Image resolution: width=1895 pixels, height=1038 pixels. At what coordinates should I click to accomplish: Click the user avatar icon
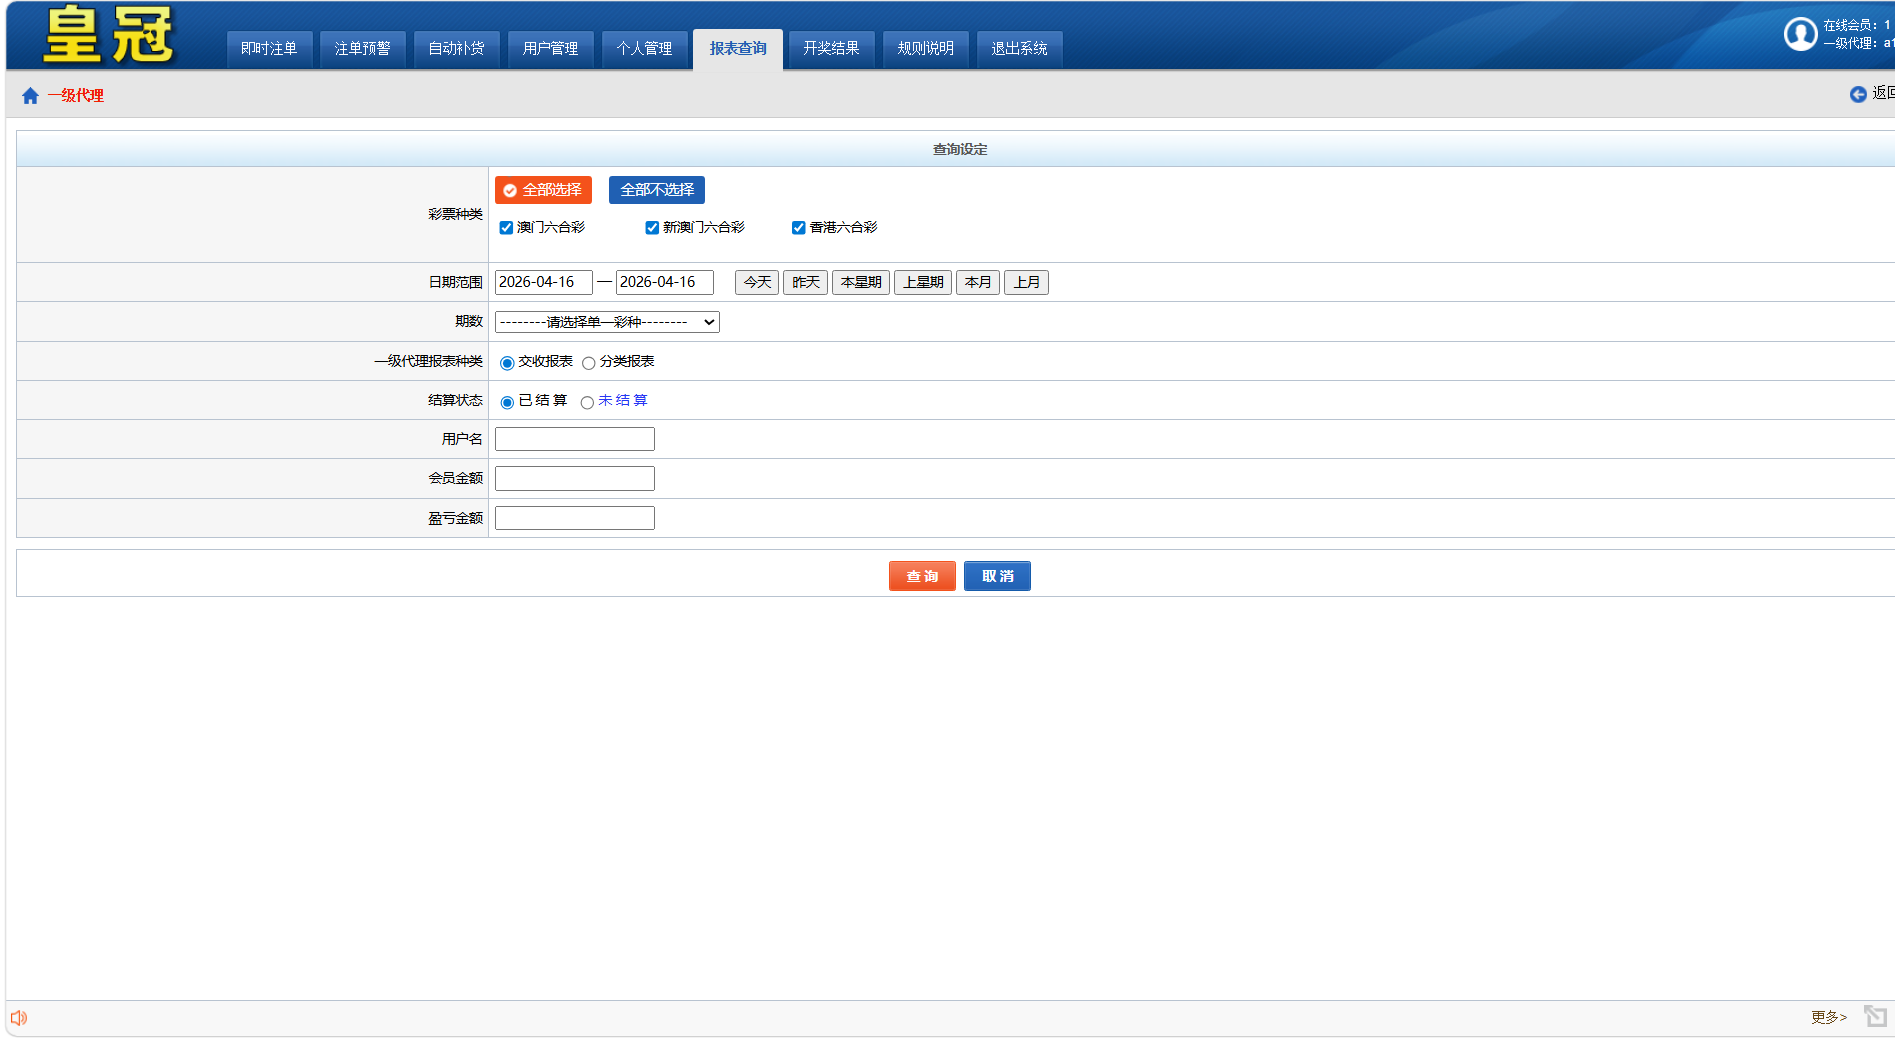[1800, 34]
